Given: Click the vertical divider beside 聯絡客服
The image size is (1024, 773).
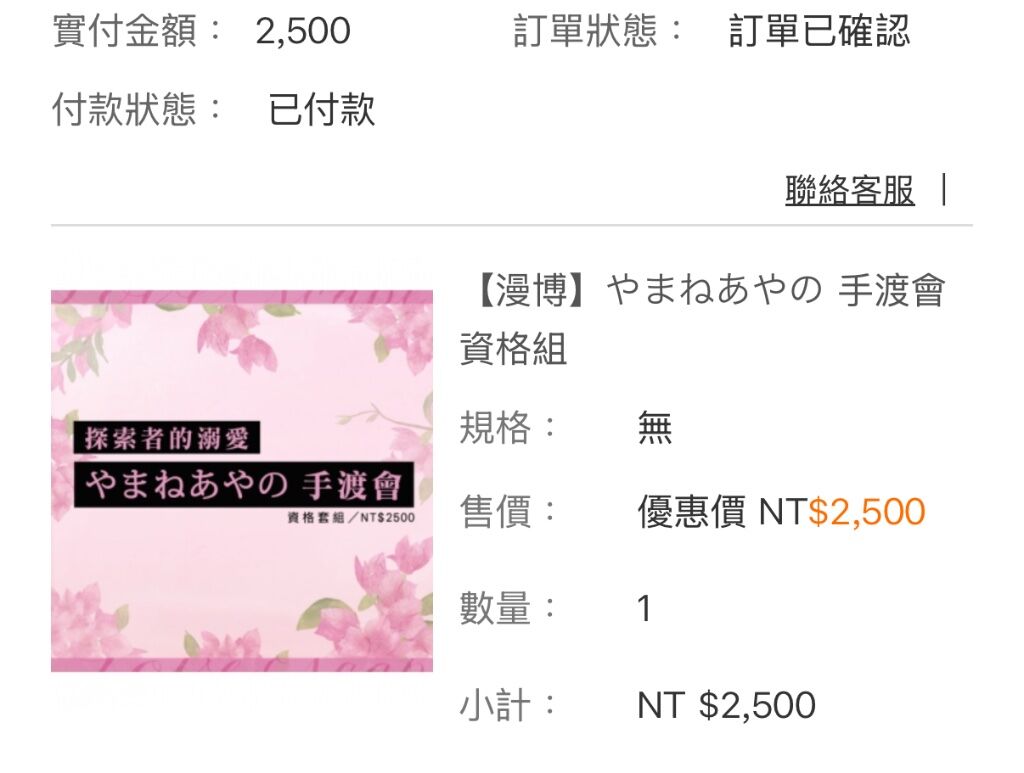Looking at the screenshot, I should [x=944, y=190].
